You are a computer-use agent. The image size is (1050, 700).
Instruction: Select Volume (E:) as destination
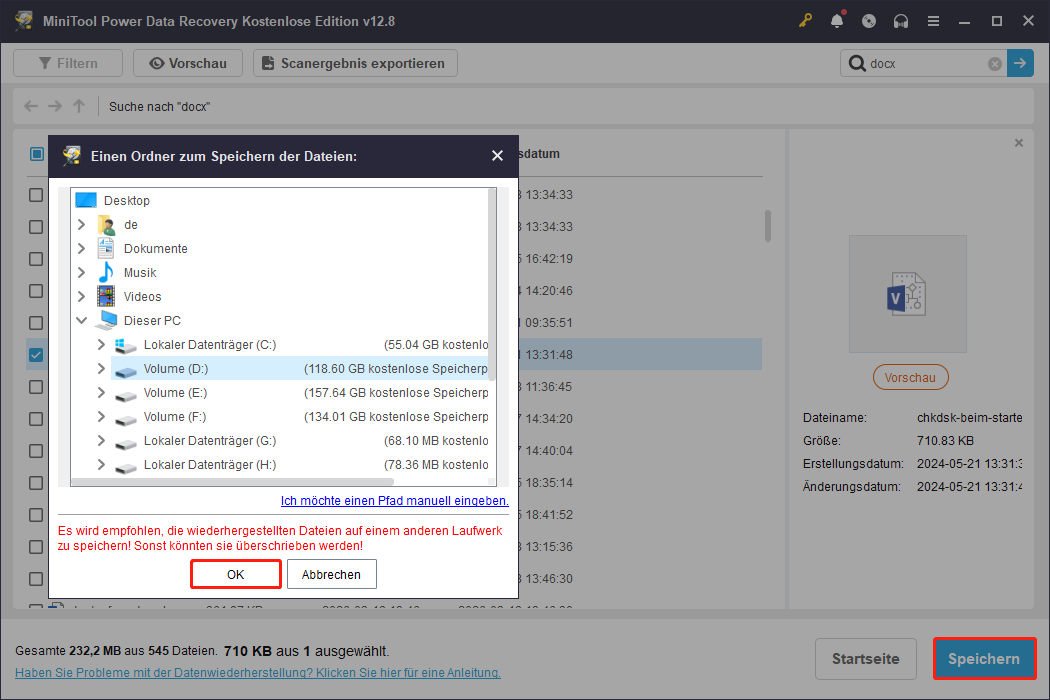click(175, 393)
